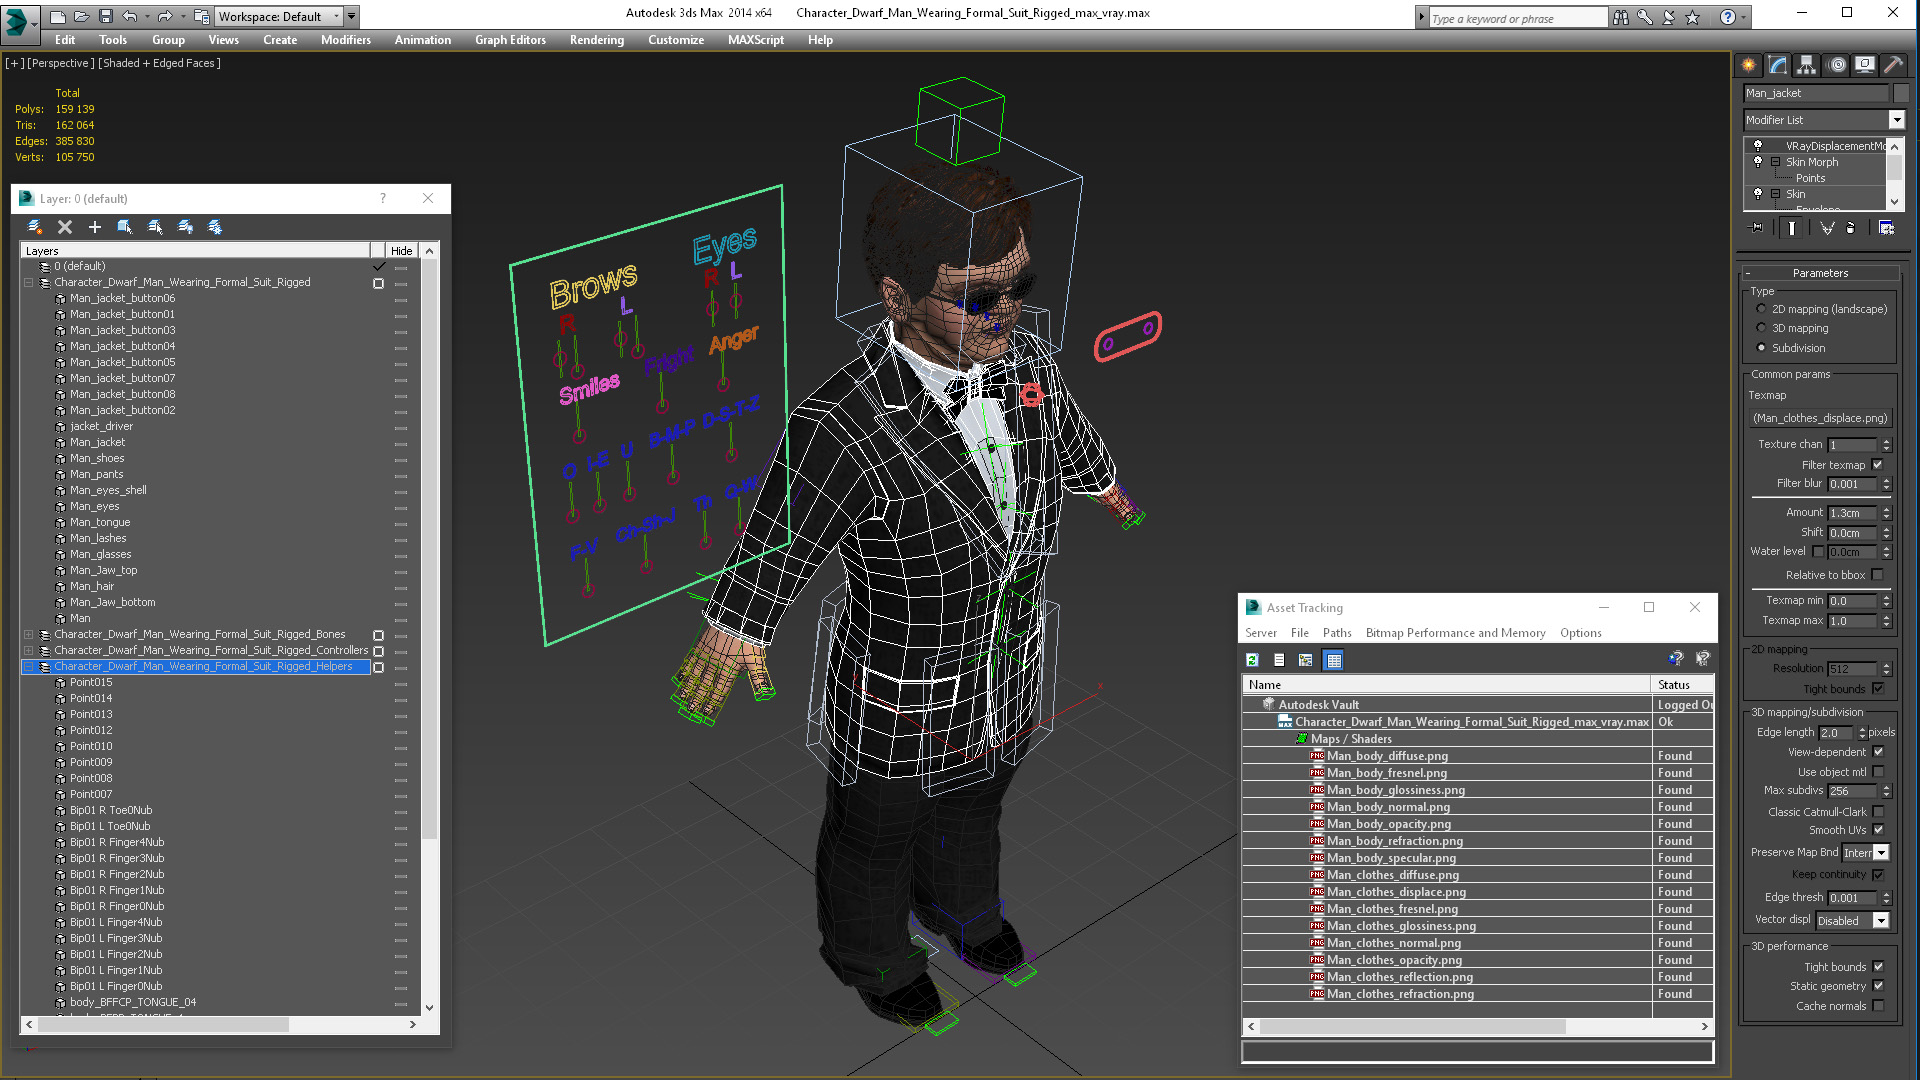Click Make Unique icon below modifier stack
Screen dimensions: 1920x1080
[1827, 228]
